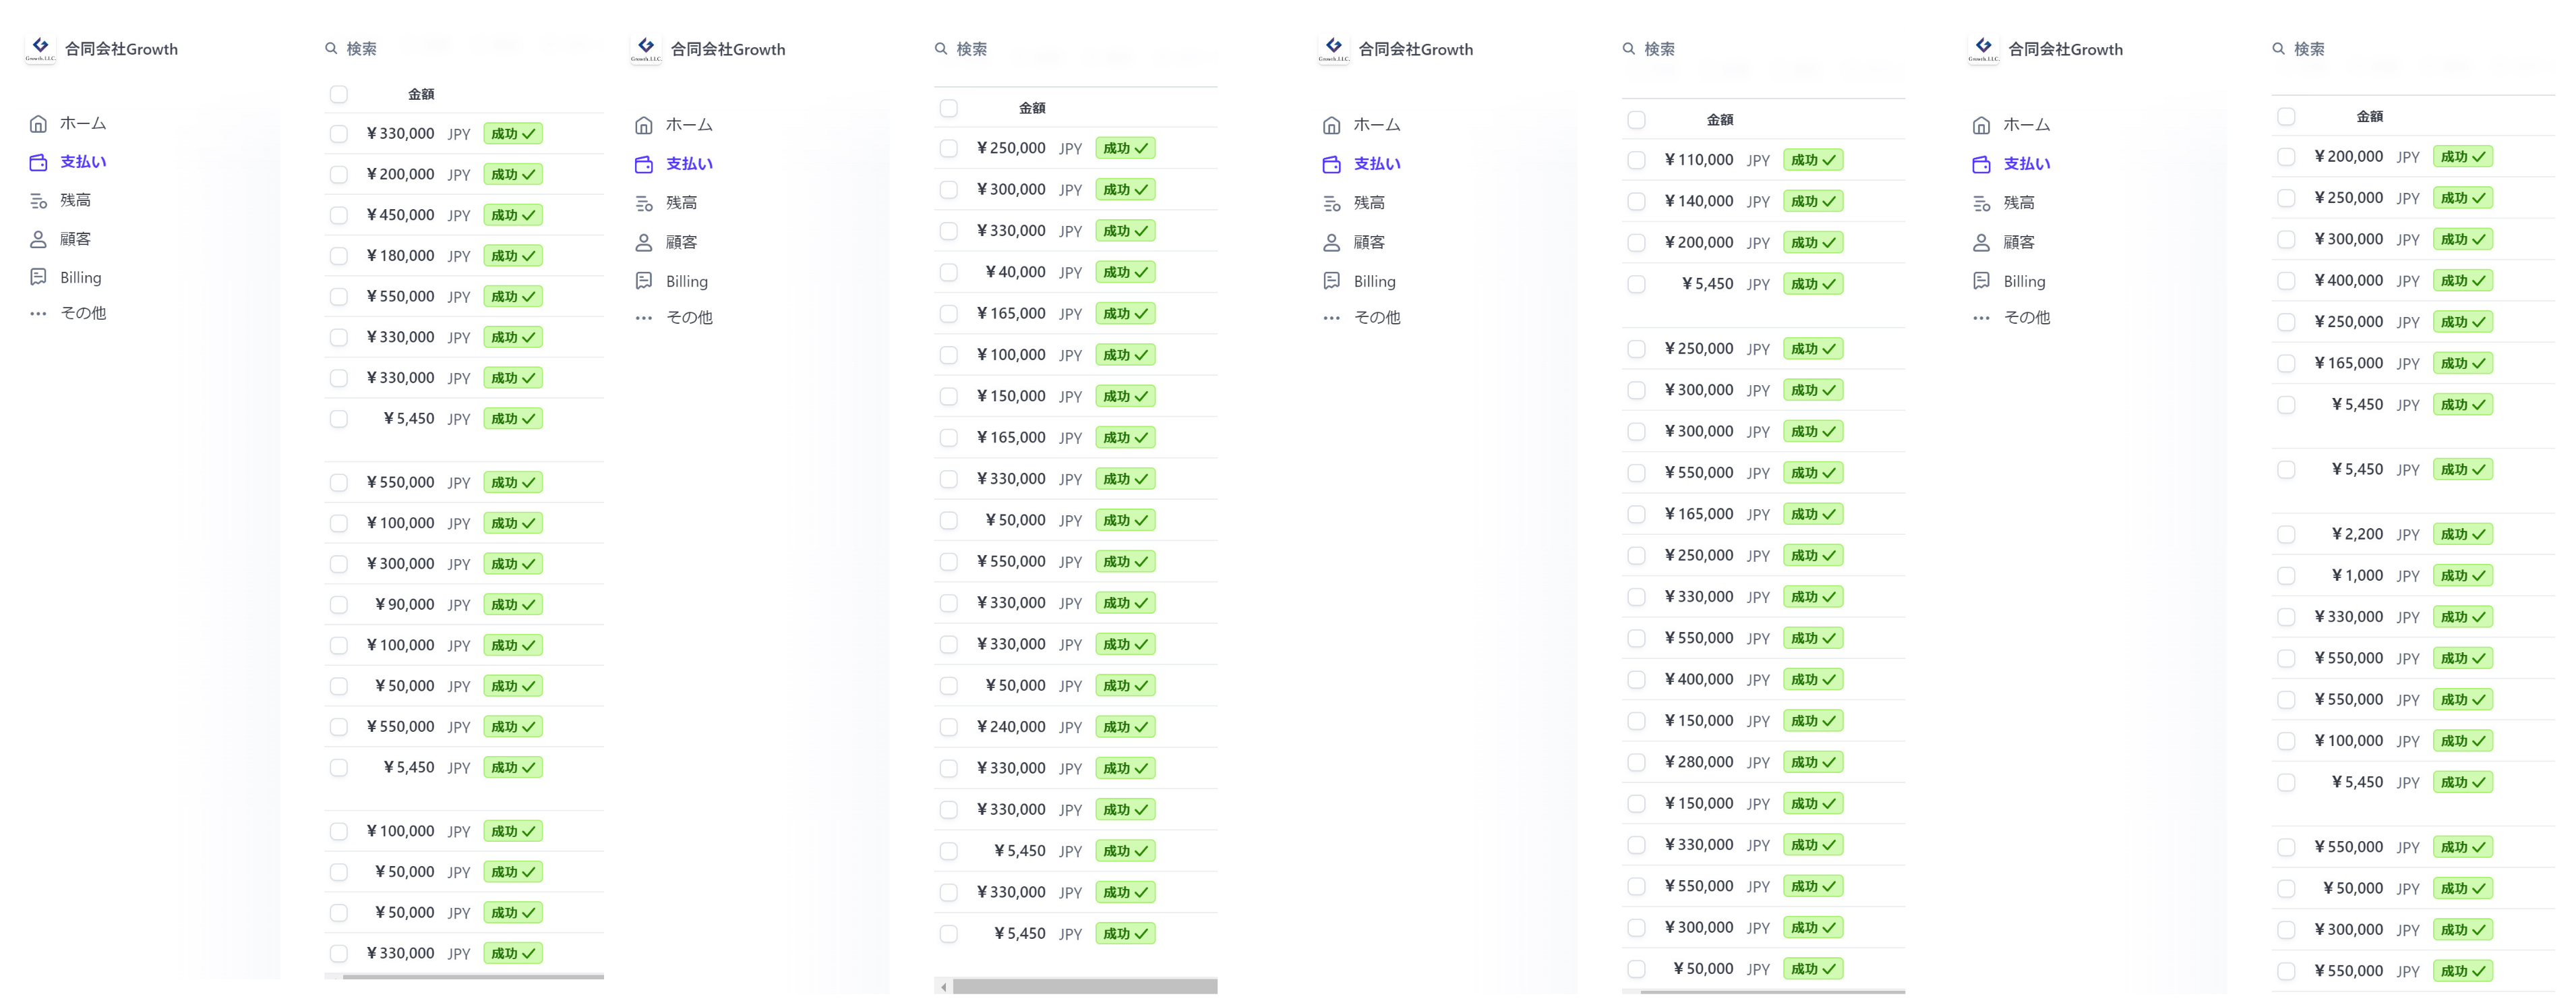Select the ¥110,000 row checkbox
The height and width of the screenshot is (1005, 2576).
click(1636, 161)
